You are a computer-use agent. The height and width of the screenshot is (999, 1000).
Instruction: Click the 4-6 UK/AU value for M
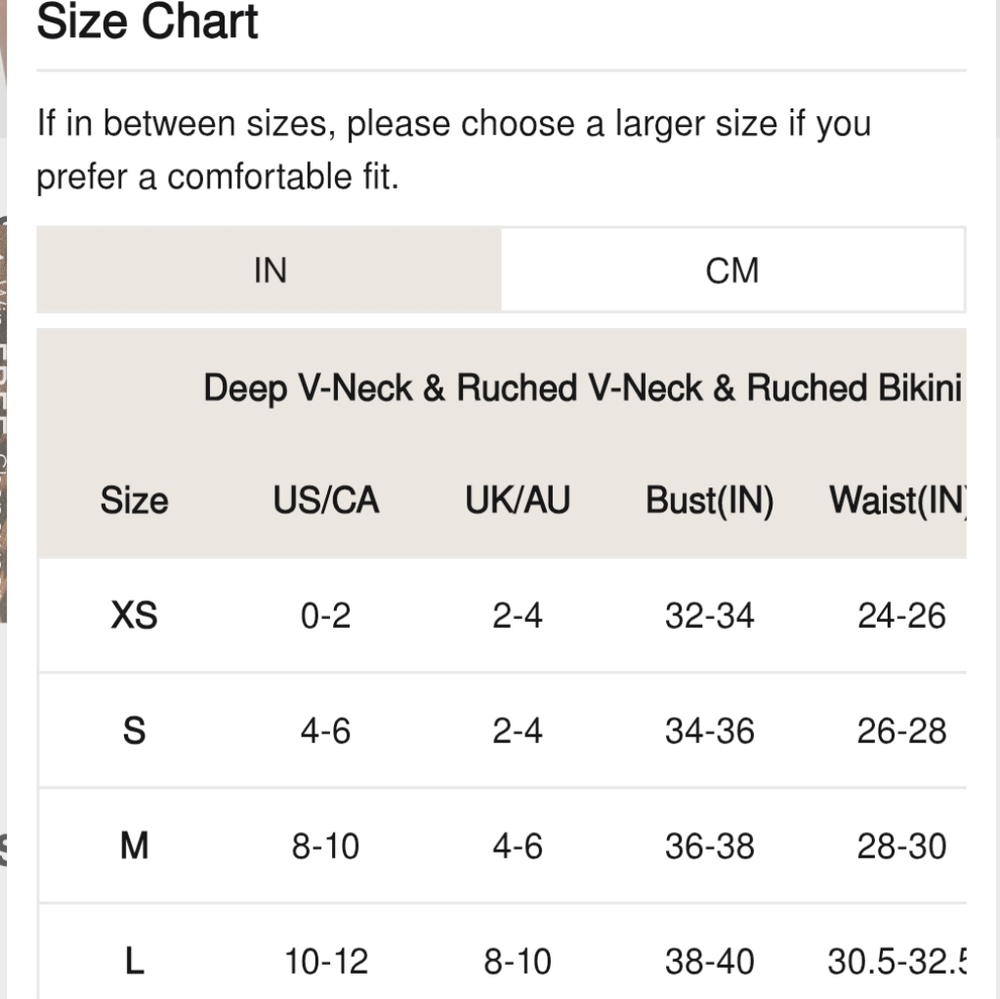(517, 846)
